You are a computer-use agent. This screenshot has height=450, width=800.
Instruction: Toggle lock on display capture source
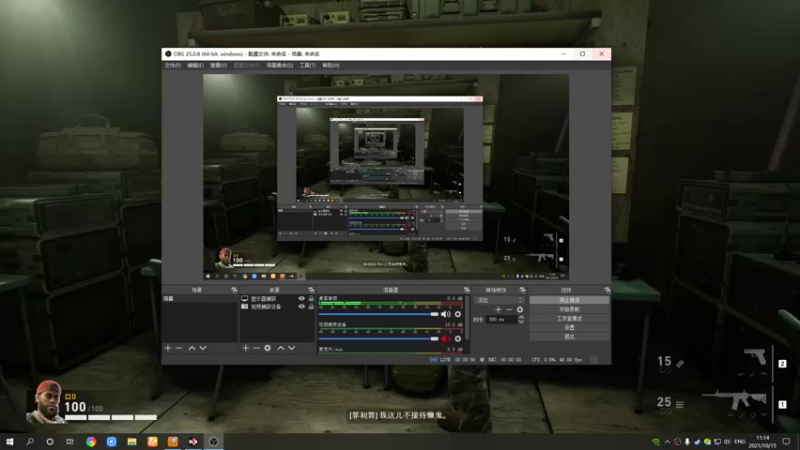311,298
